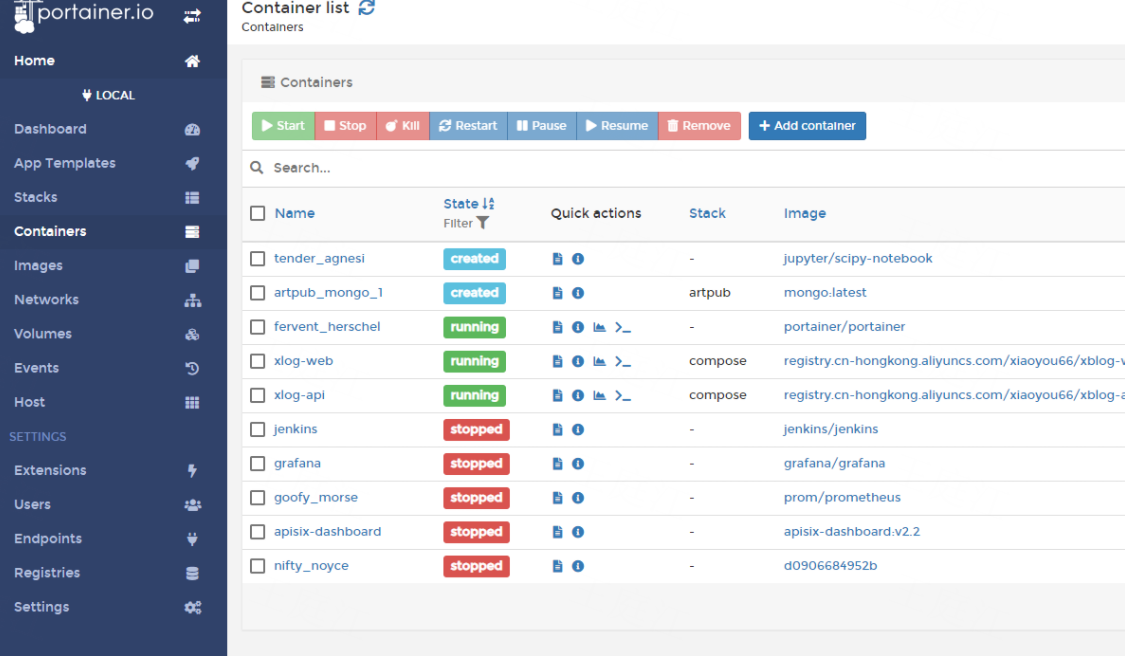
Task: Open logs icon for fervent_herschel
Action: click(557, 327)
